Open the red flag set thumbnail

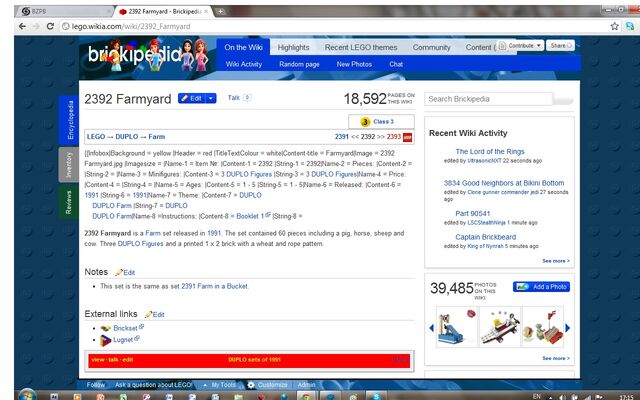click(x=543, y=327)
